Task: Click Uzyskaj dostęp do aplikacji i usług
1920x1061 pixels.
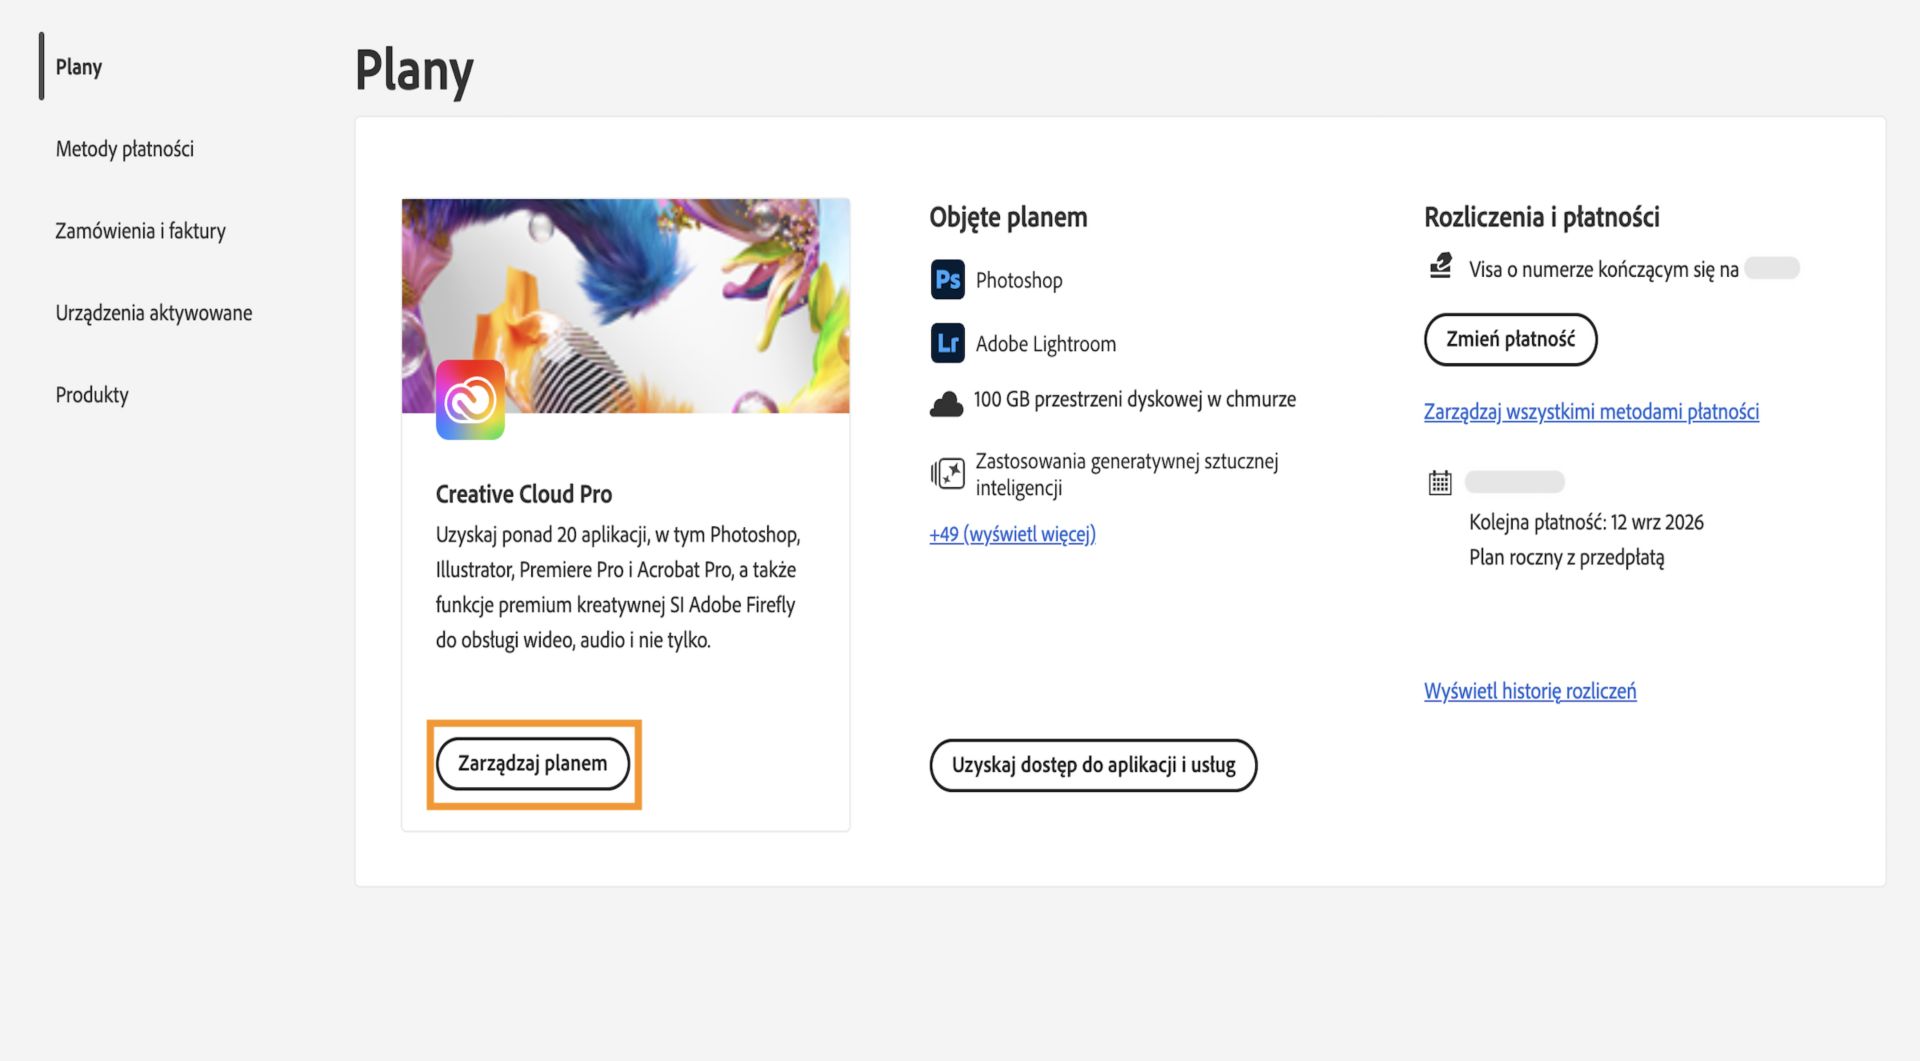Action: [1093, 765]
